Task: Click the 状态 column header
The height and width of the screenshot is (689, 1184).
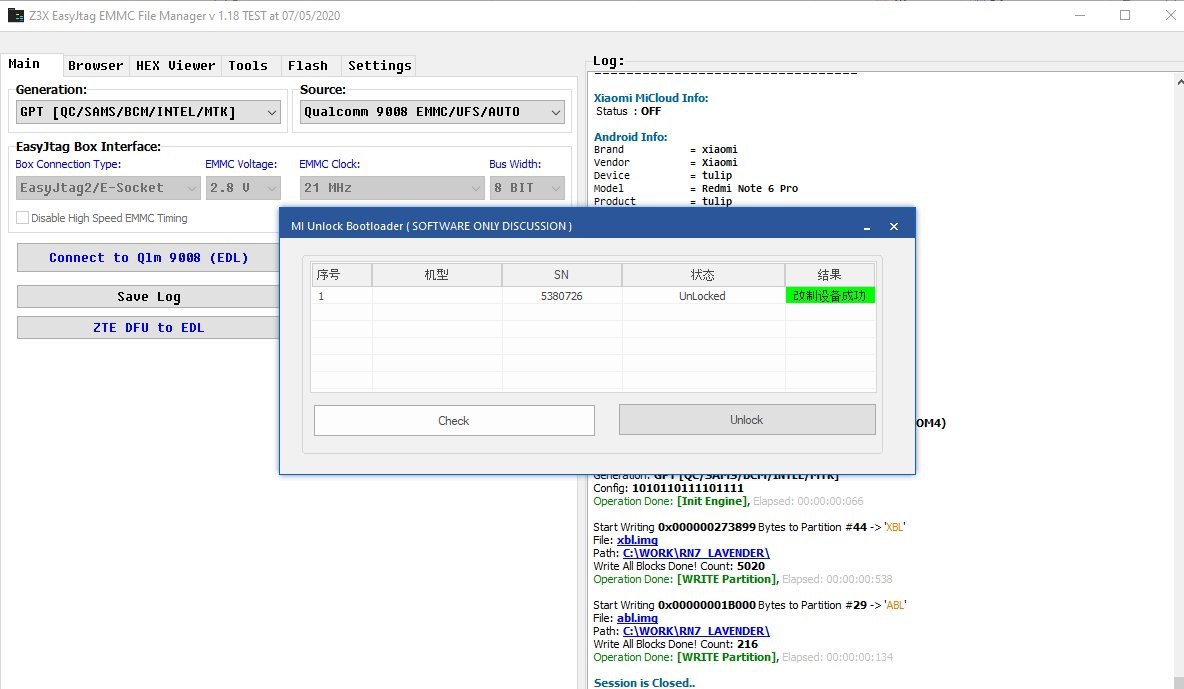Action: tap(703, 275)
